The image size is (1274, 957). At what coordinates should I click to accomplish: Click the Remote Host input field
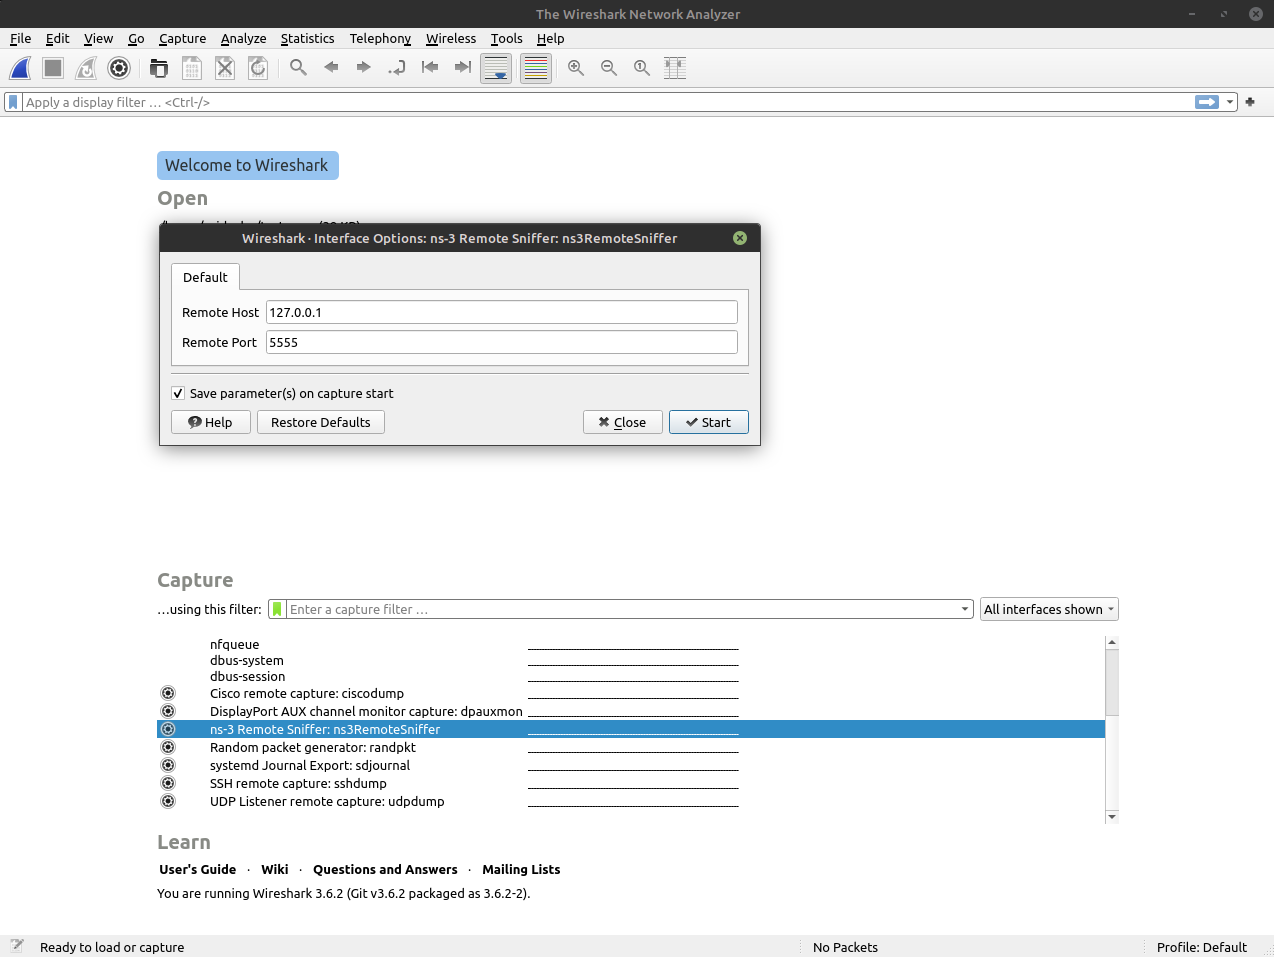tap(502, 312)
